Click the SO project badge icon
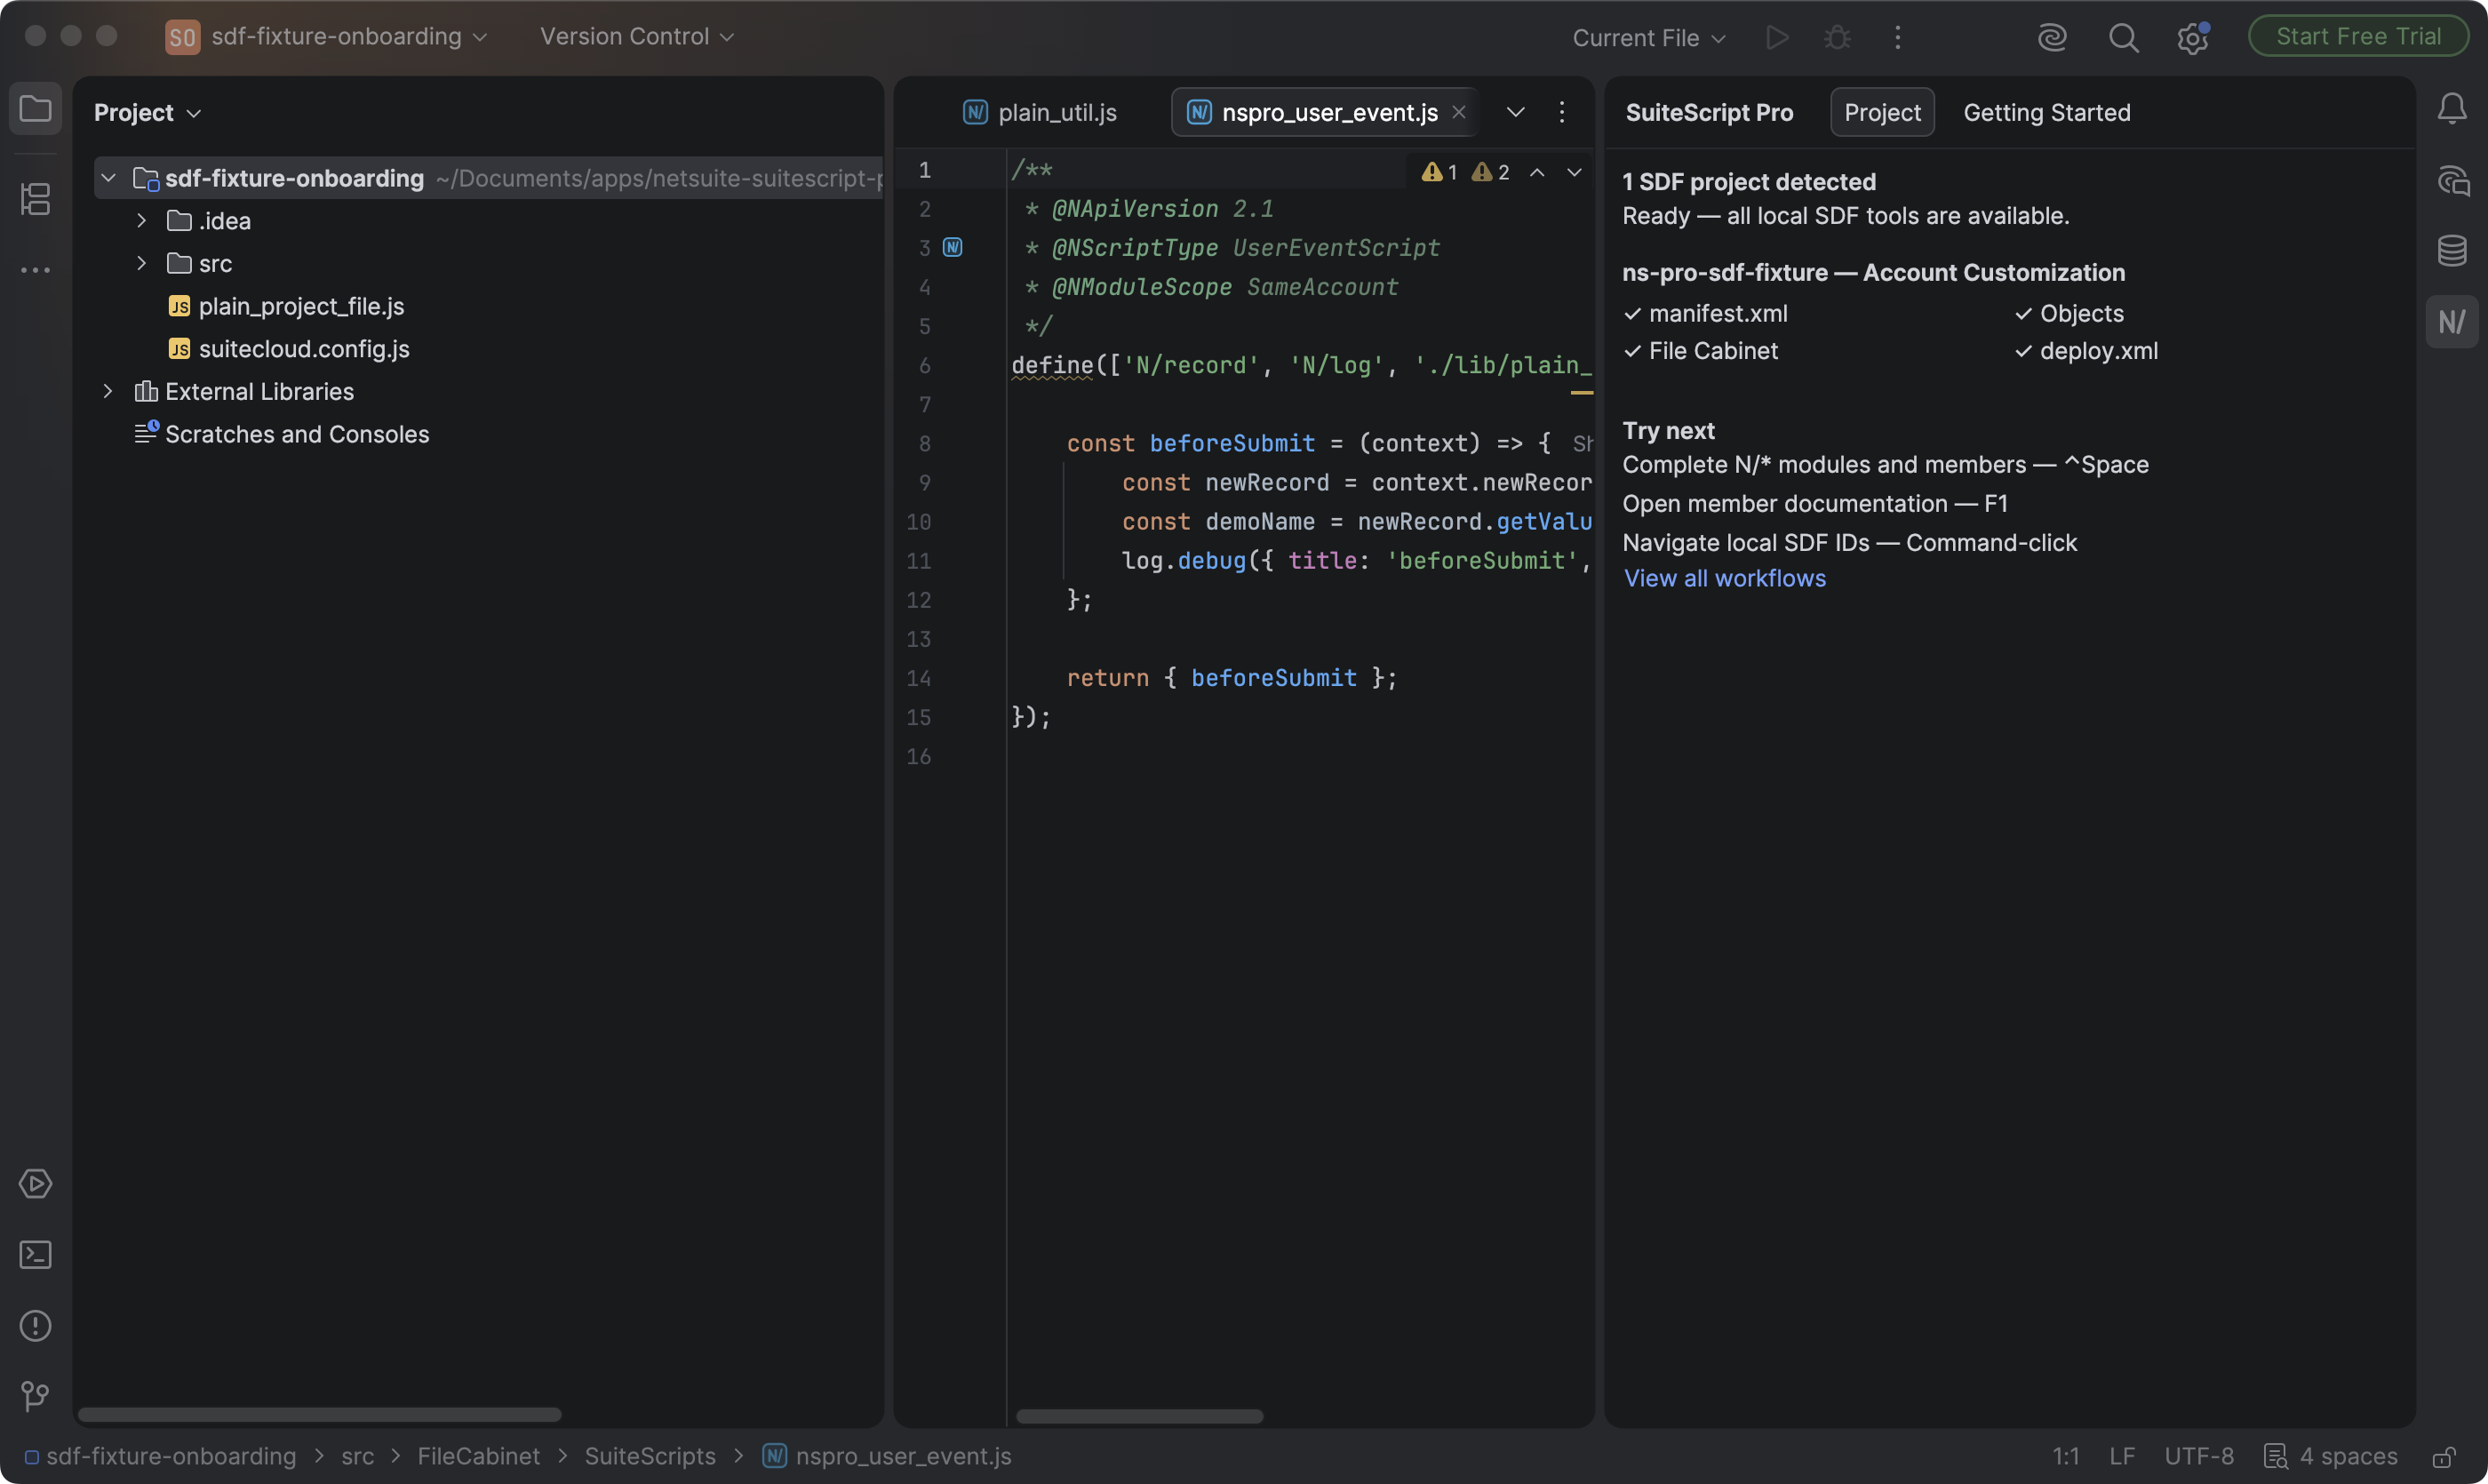The image size is (2488, 1484). coord(182,37)
